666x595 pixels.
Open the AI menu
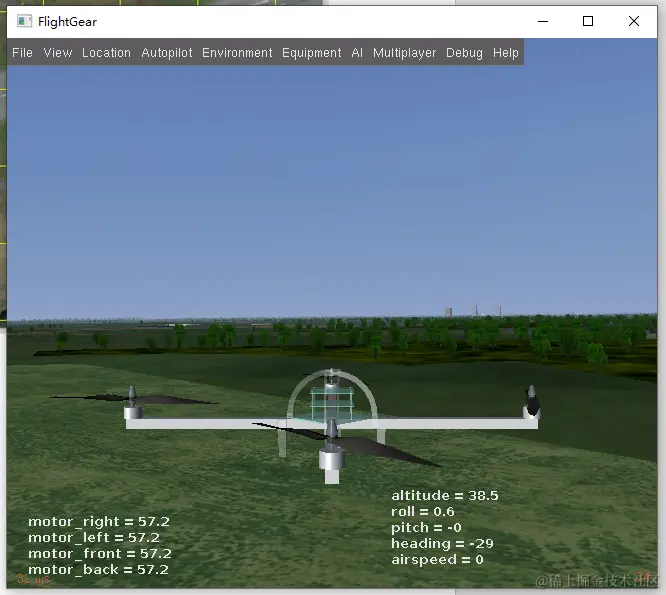click(357, 53)
